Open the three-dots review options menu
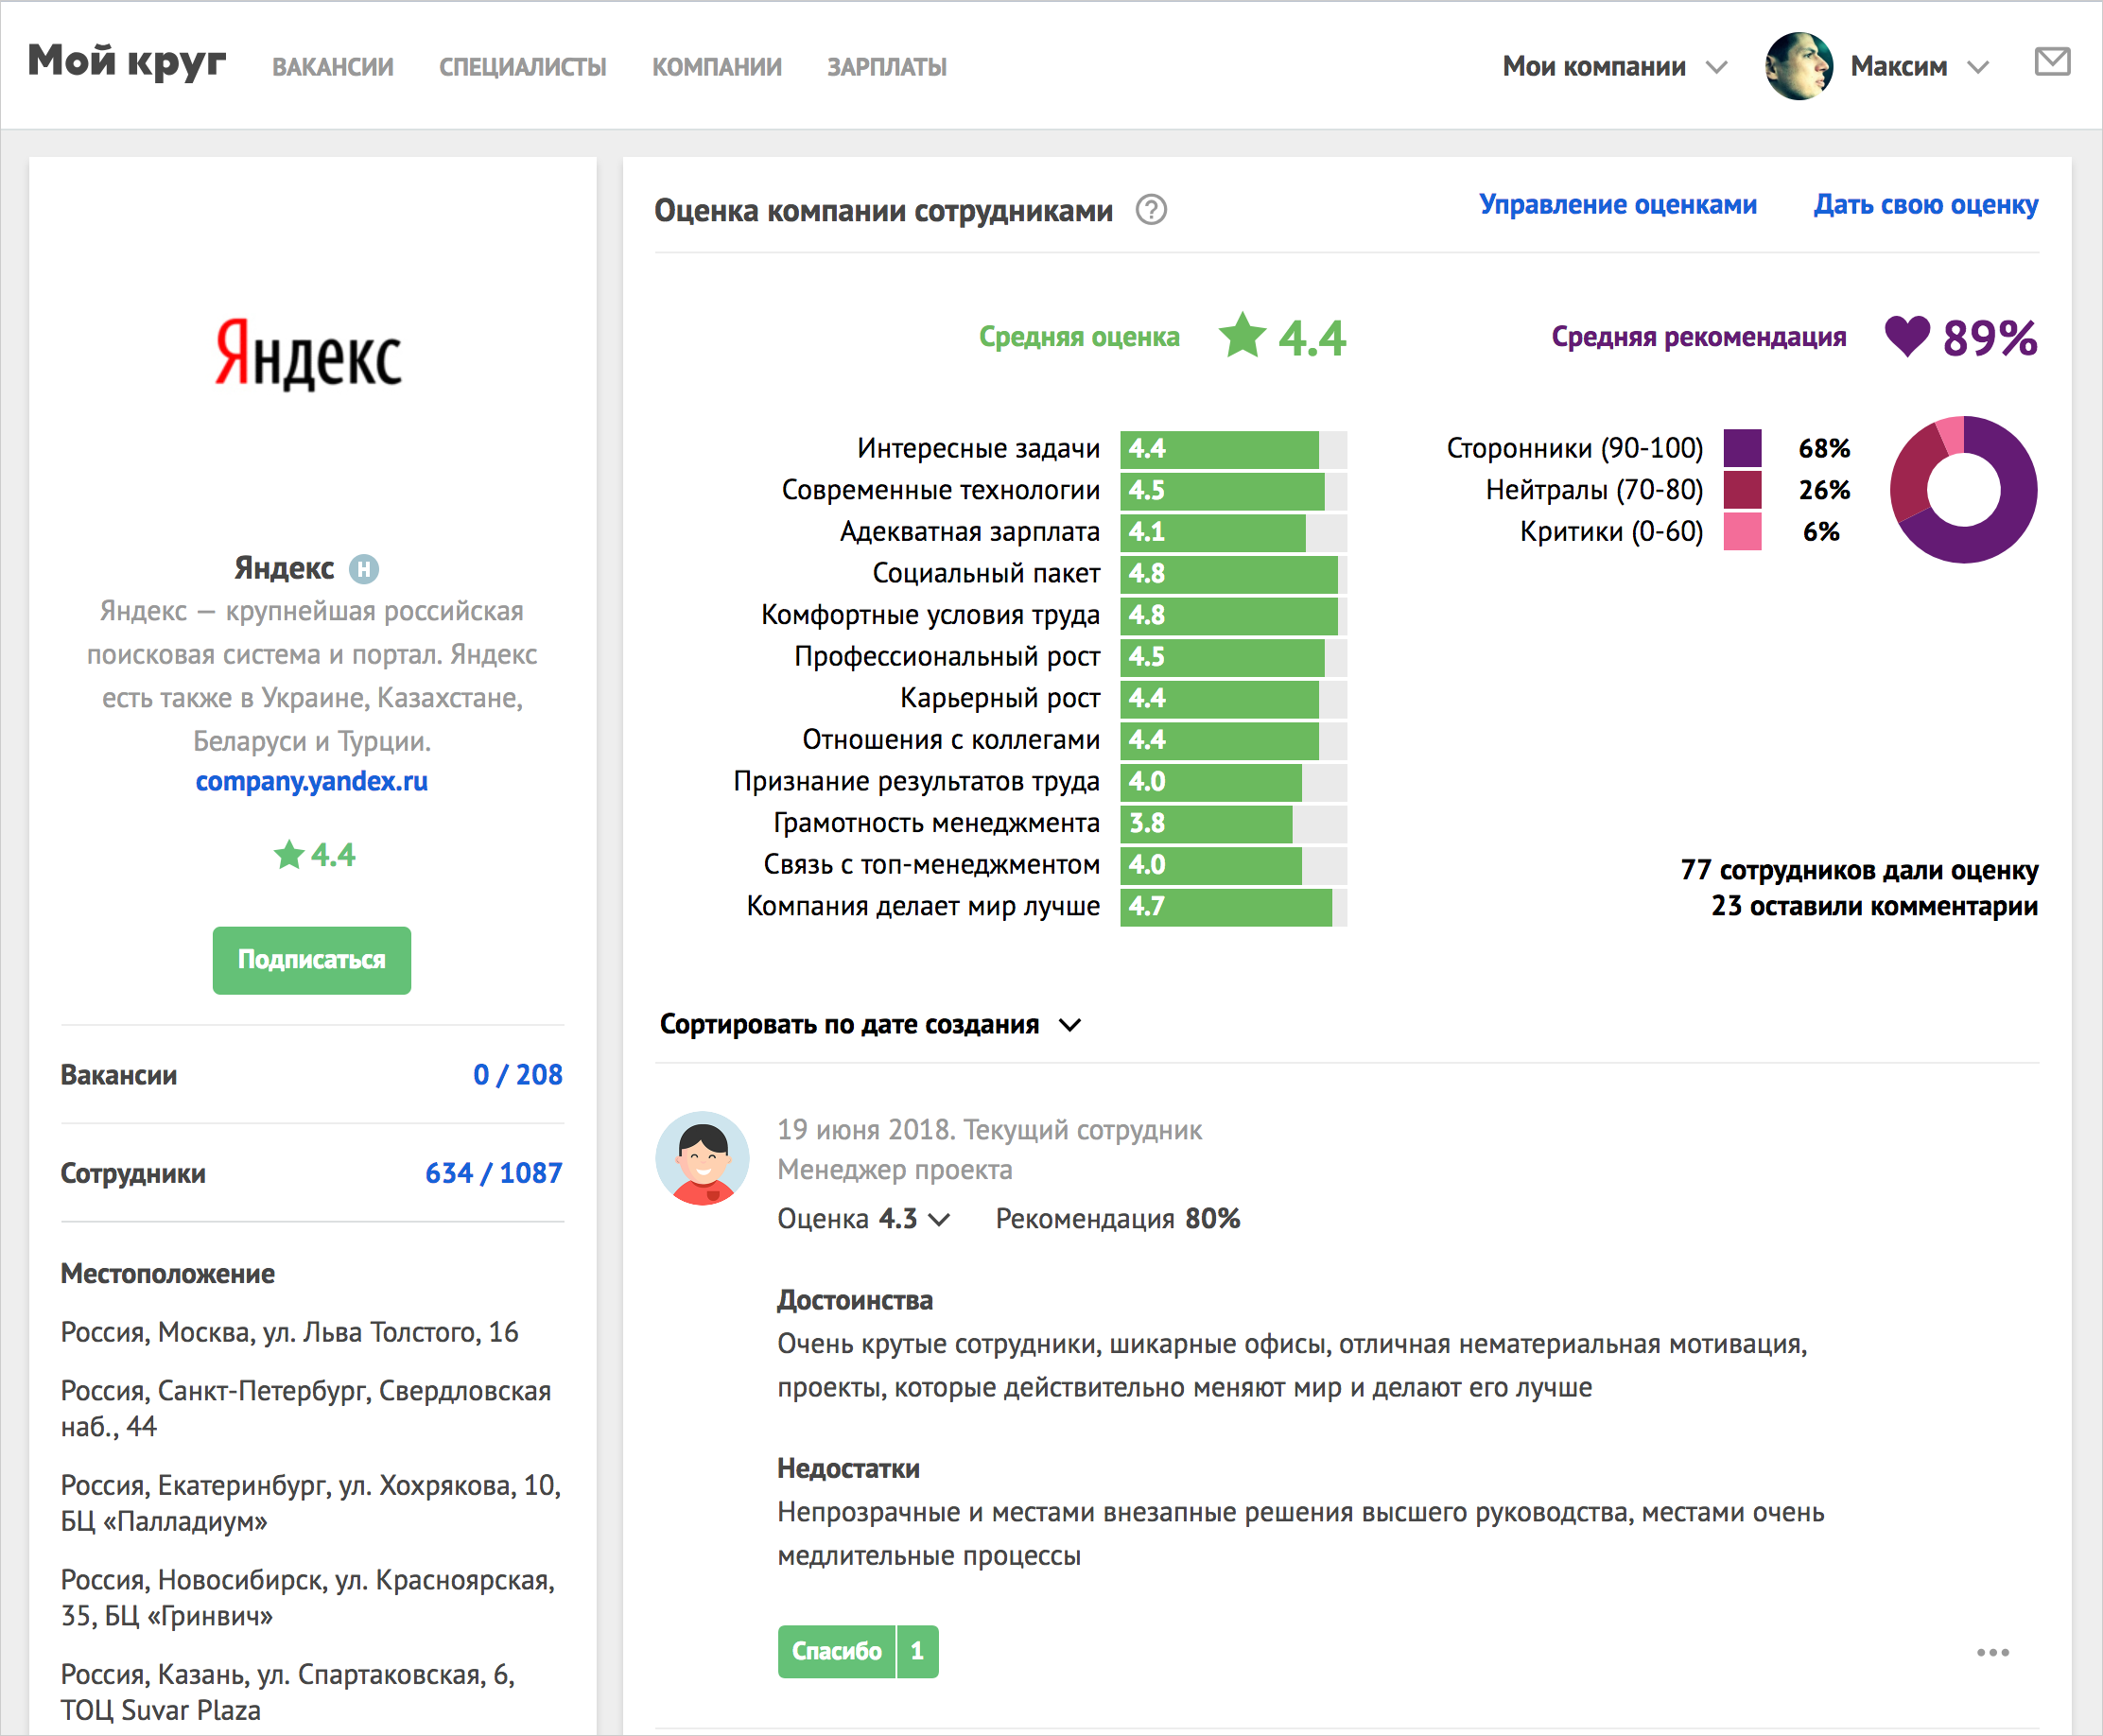 tap(1992, 1652)
